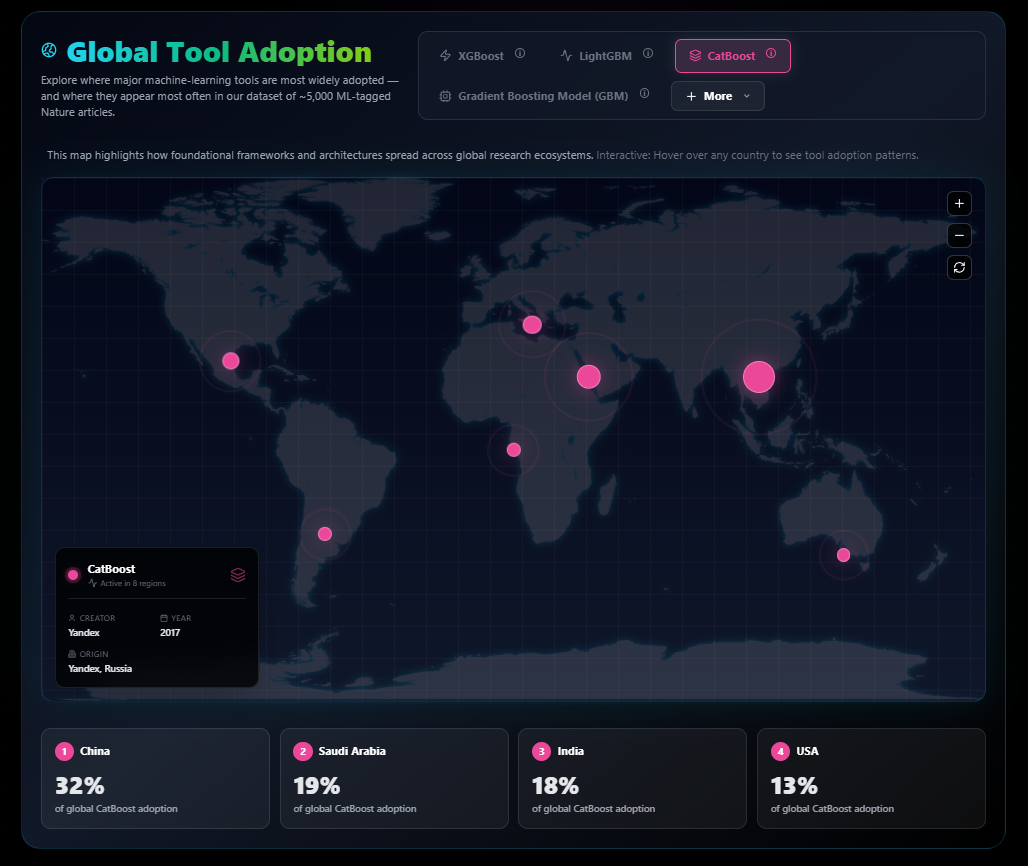Open the info tooltip next to XGBoost
1028x866 pixels.
tap(520, 54)
